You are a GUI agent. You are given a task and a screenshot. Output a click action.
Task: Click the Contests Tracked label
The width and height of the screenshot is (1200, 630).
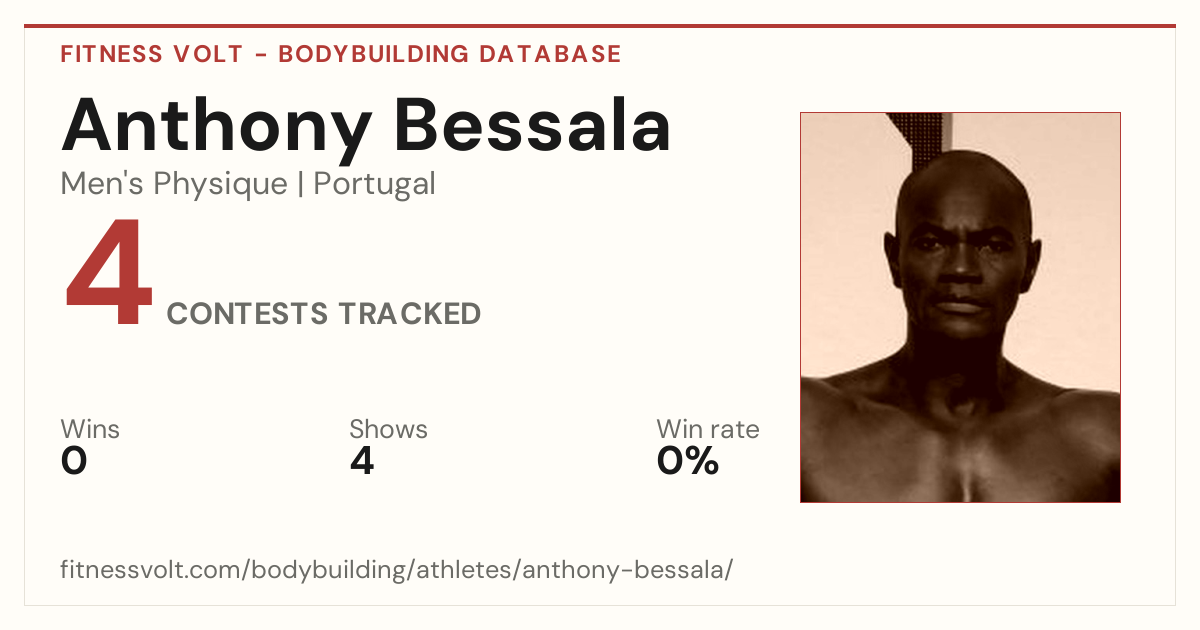[x=324, y=314]
